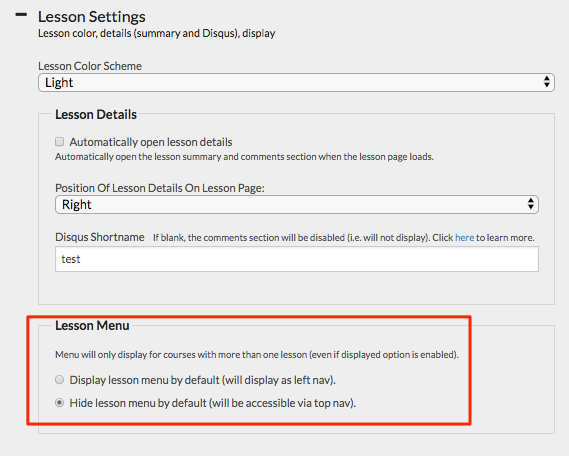Click the Disqus Shortname label
The width and height of the screenshot is (569, 456).
[x=100, y=237]
